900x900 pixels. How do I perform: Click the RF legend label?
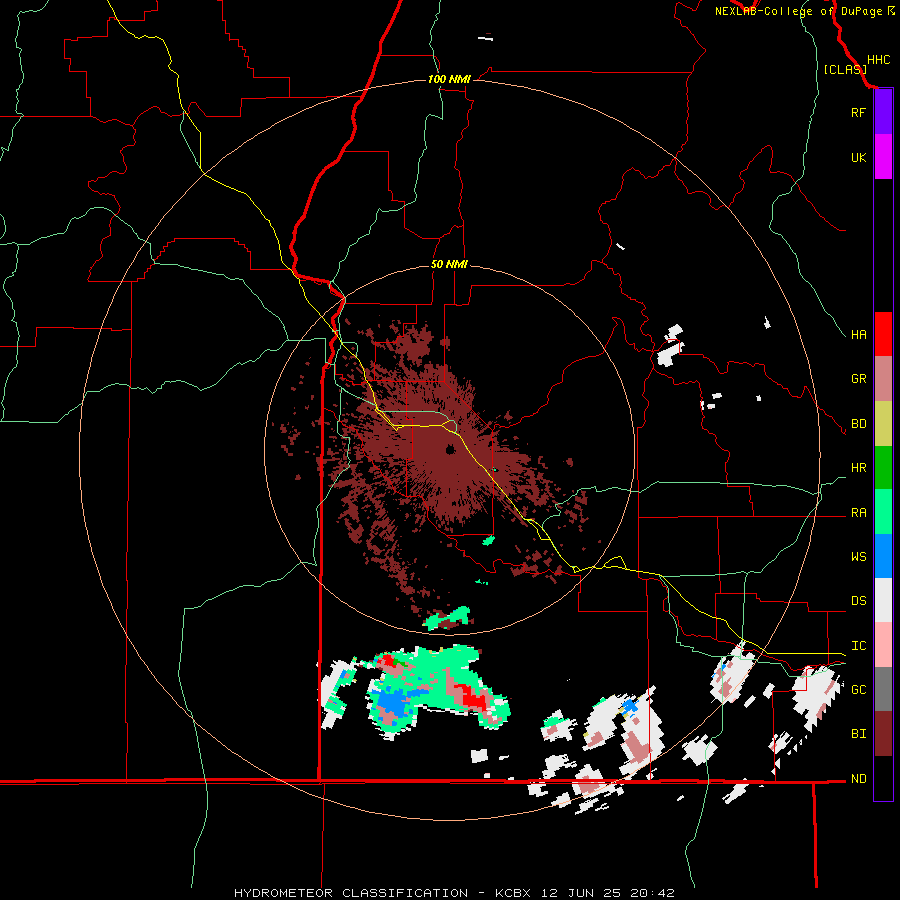(x=858, y=112)
